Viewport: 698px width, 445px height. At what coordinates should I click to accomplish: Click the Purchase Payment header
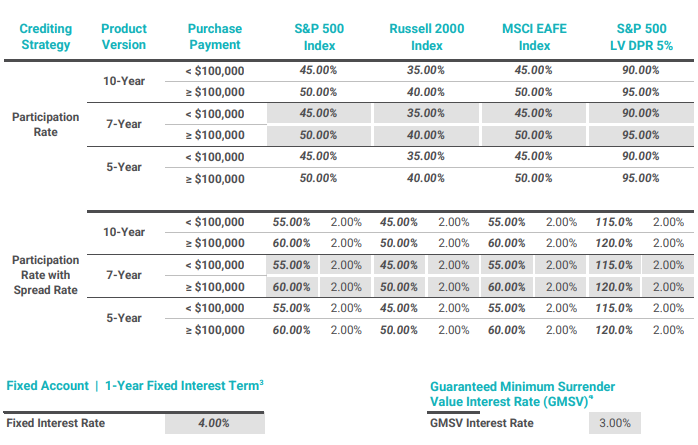tap(215, 36)
